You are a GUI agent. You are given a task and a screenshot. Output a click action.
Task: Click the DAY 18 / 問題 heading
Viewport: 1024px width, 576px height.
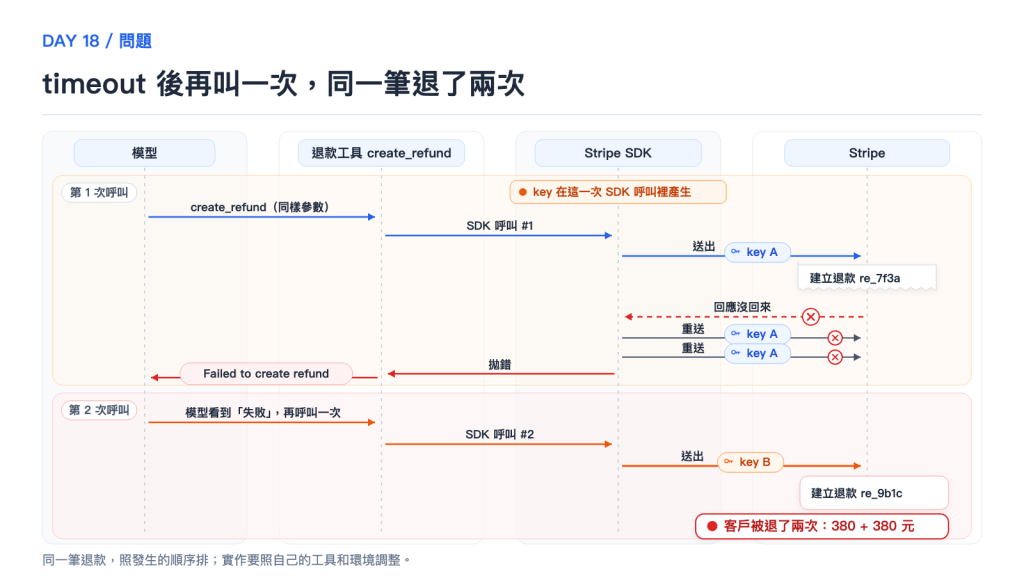pos(97,41)
